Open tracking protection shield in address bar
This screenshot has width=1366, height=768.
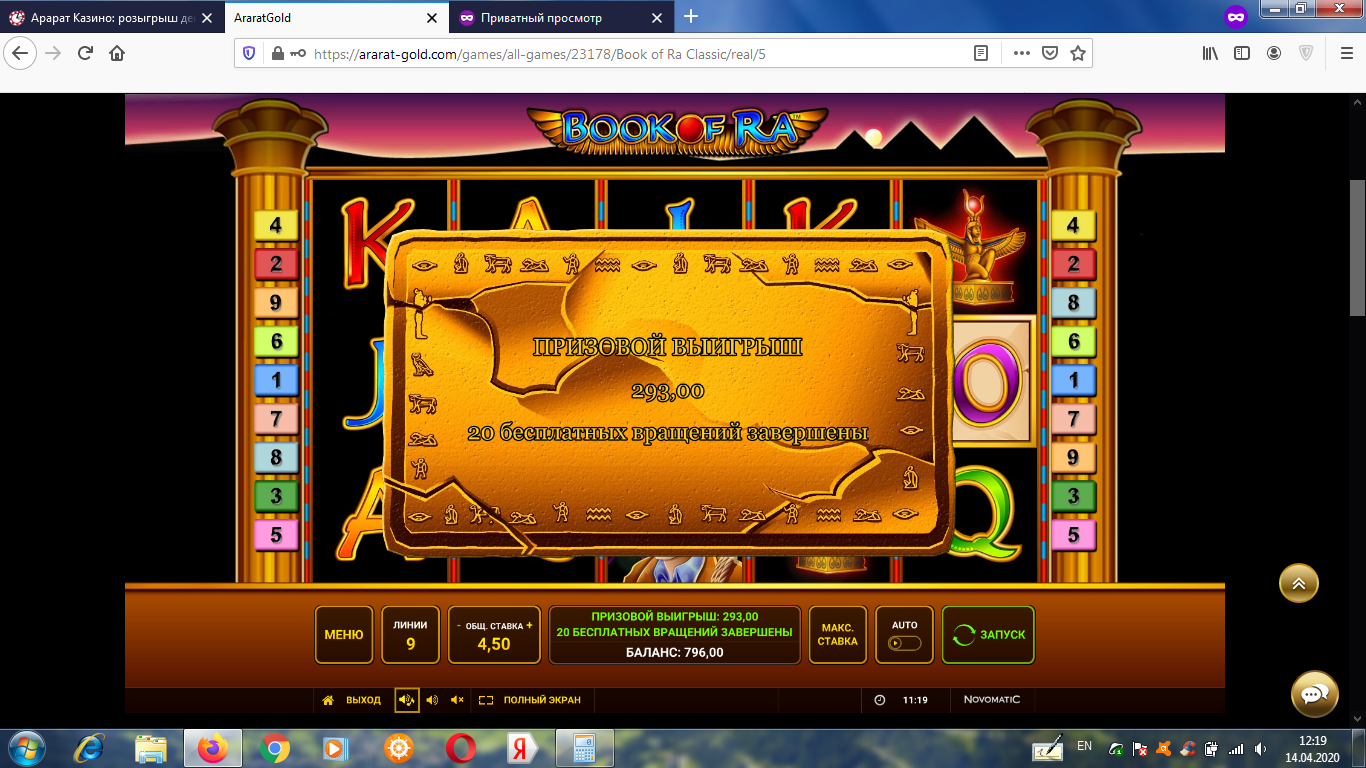(250, 53)
